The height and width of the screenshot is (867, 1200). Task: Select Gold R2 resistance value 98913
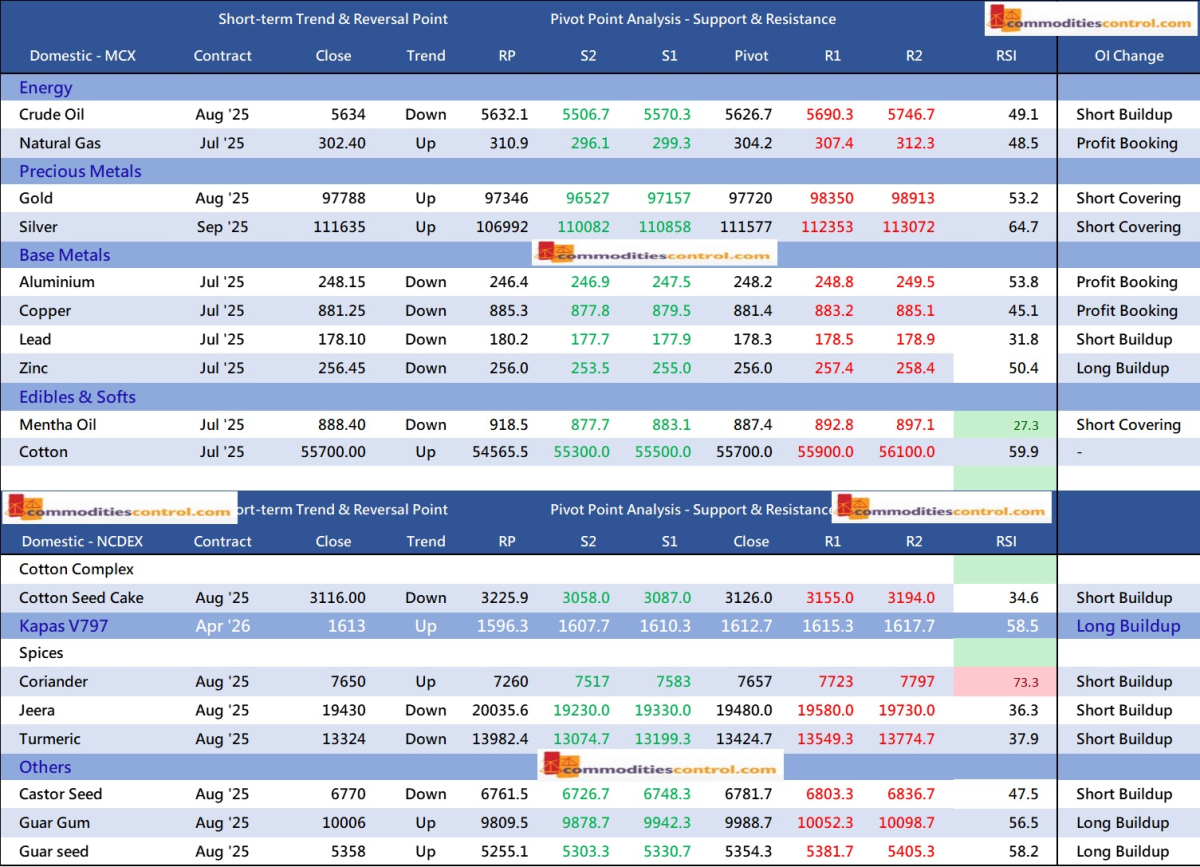(912, 198)
